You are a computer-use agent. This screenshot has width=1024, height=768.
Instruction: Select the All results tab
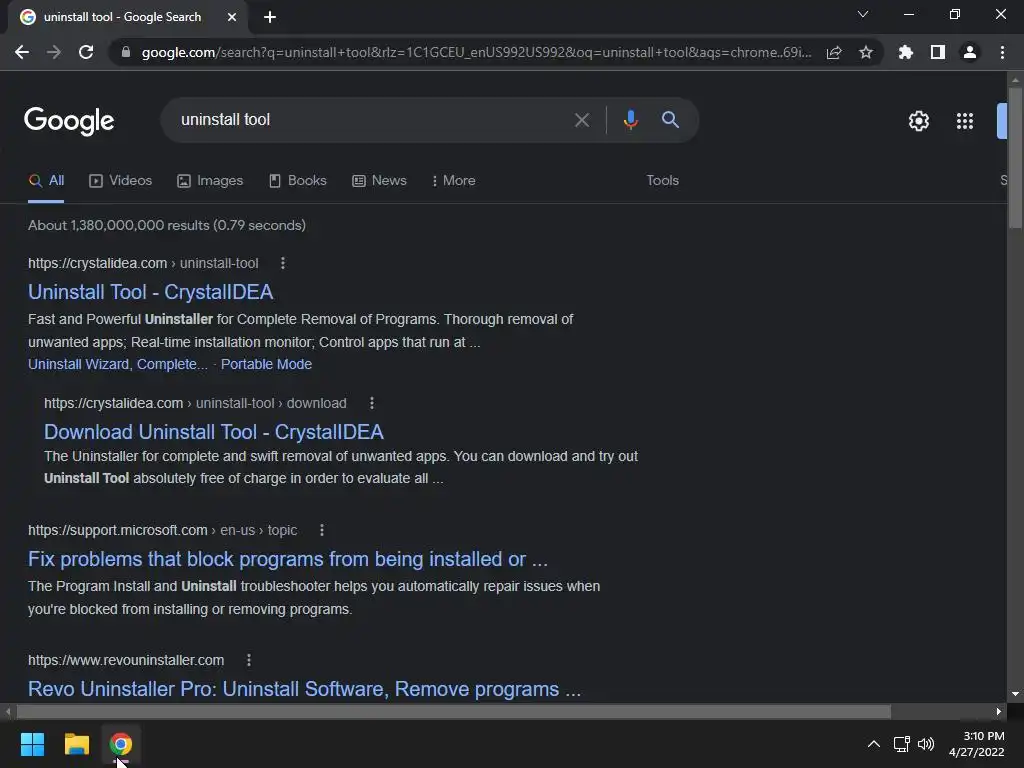(46, 181)
